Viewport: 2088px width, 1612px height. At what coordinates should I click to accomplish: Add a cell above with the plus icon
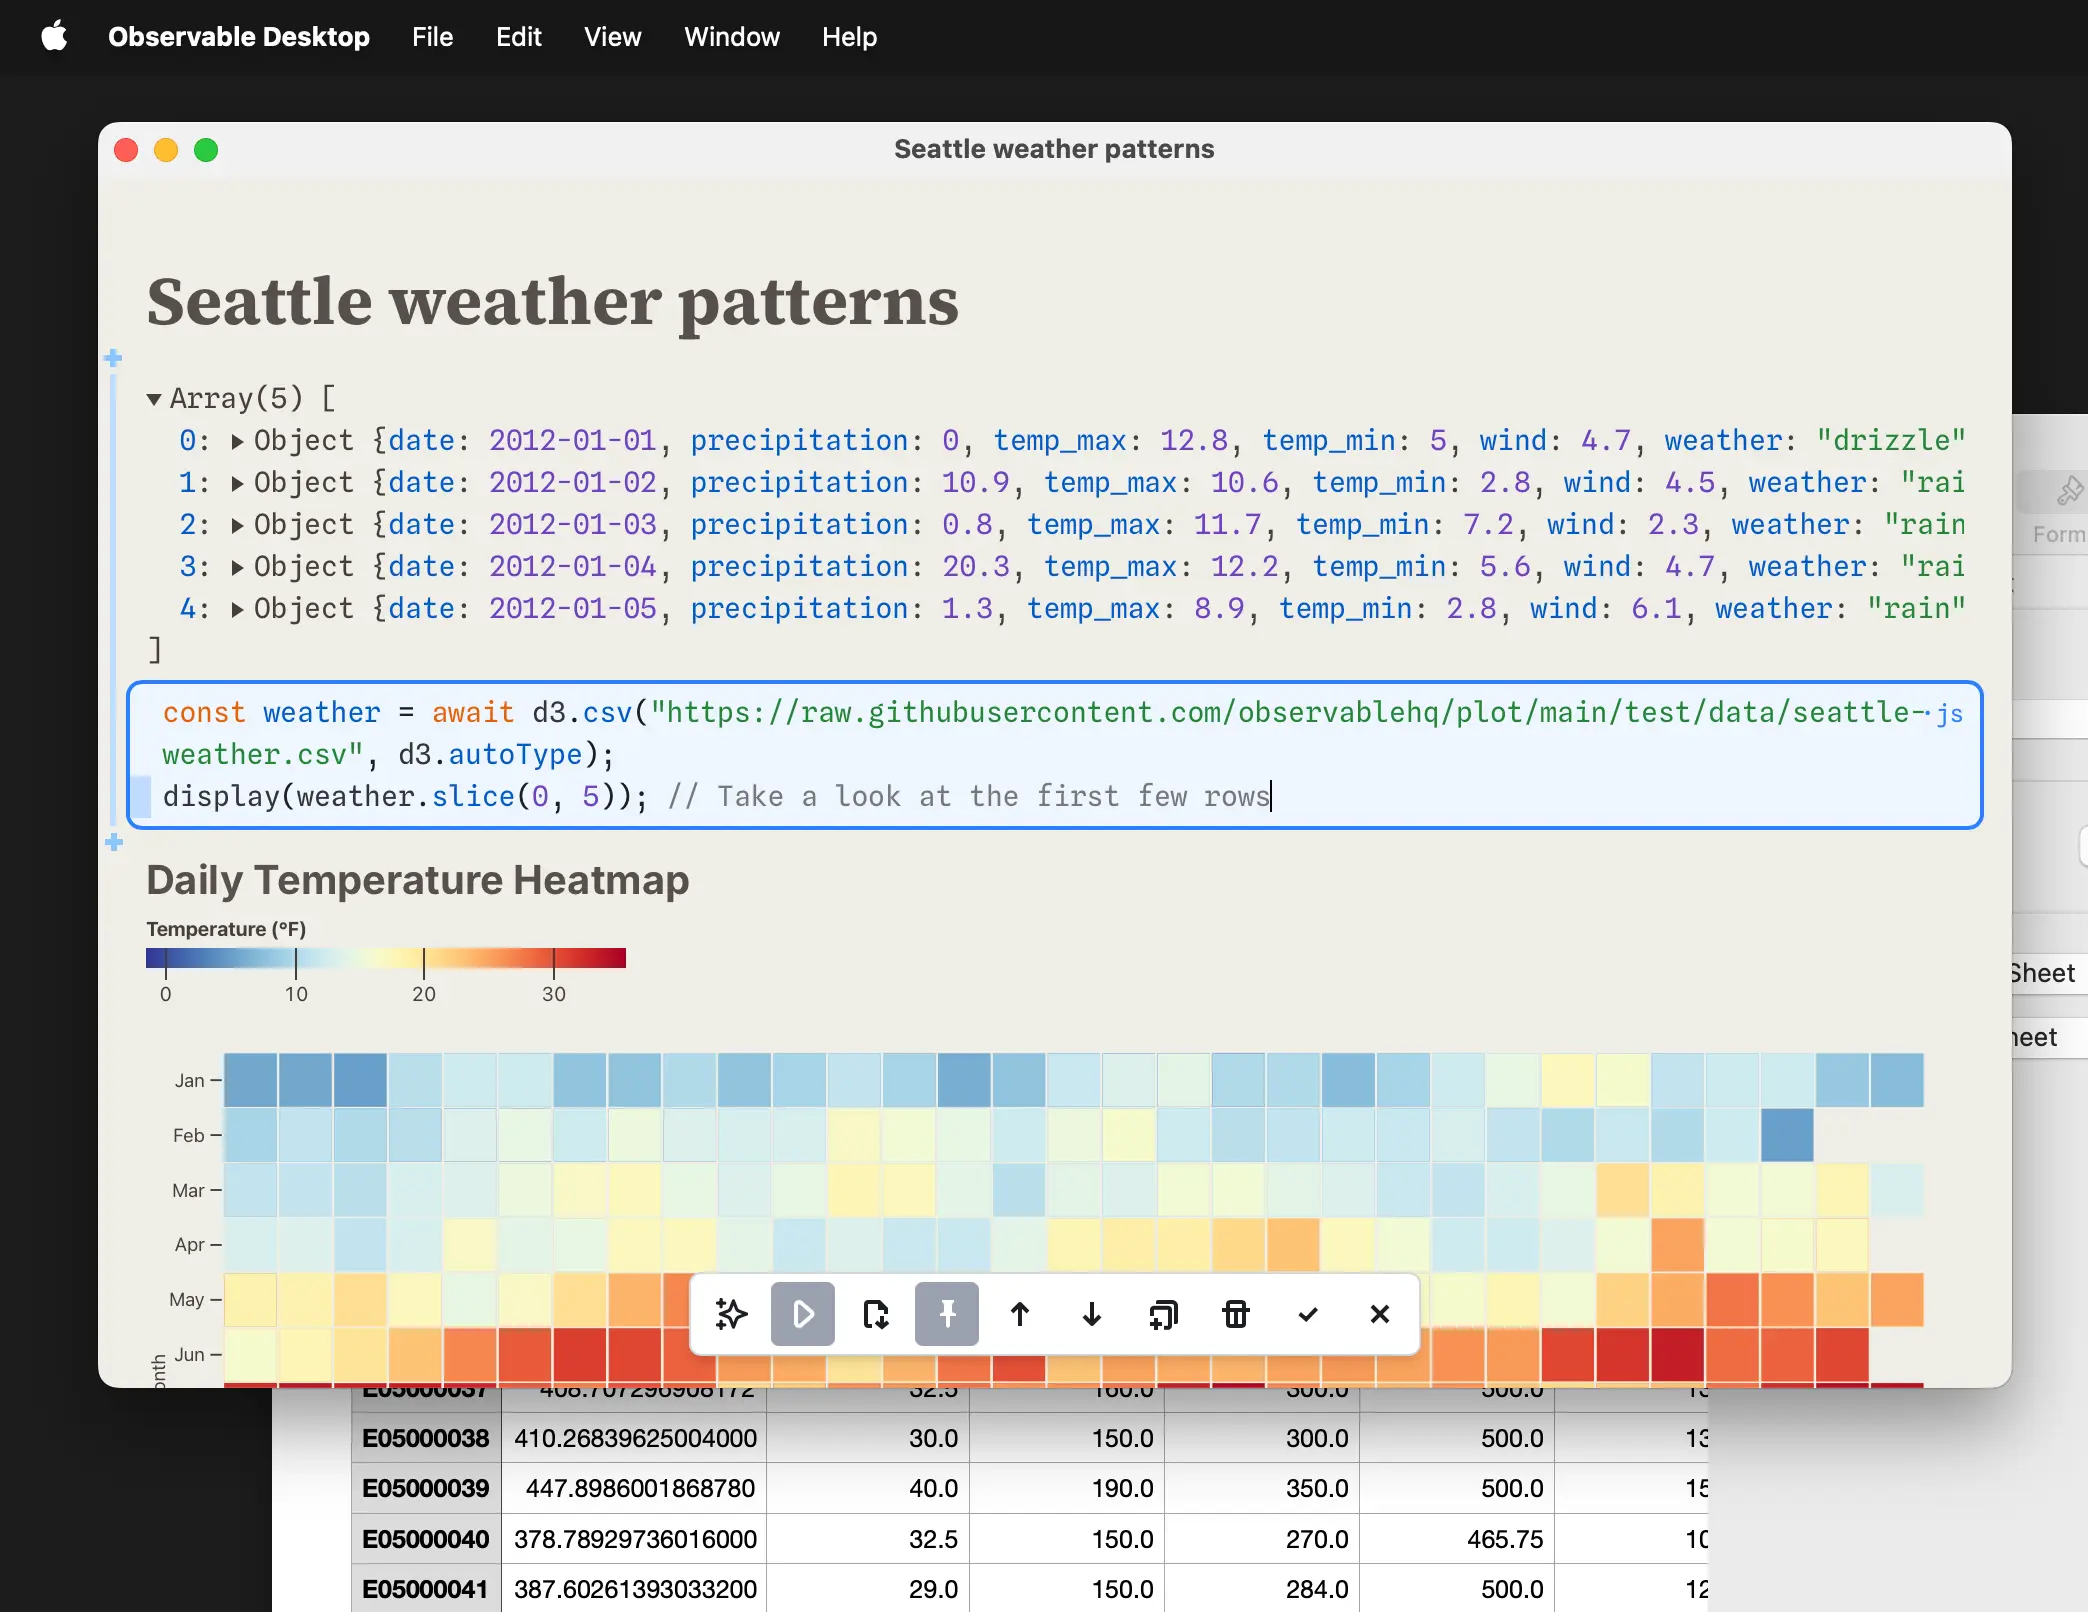point(113,357)
